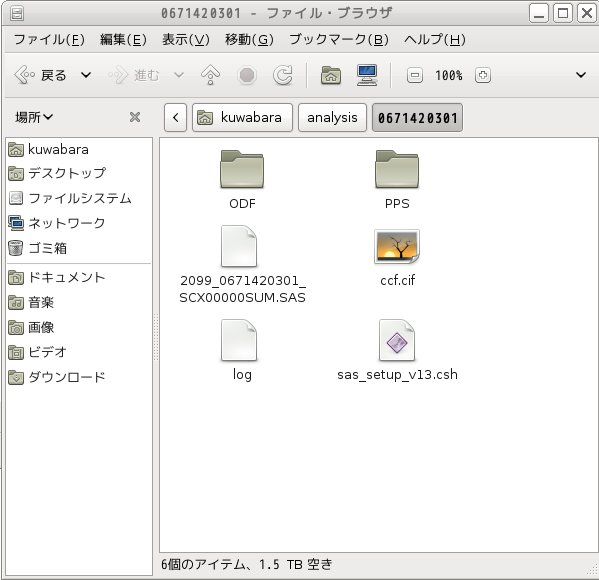The height and width of the screenshot is (580, 599).
Task: Select the PPS folder
Action: coord(397,180)
